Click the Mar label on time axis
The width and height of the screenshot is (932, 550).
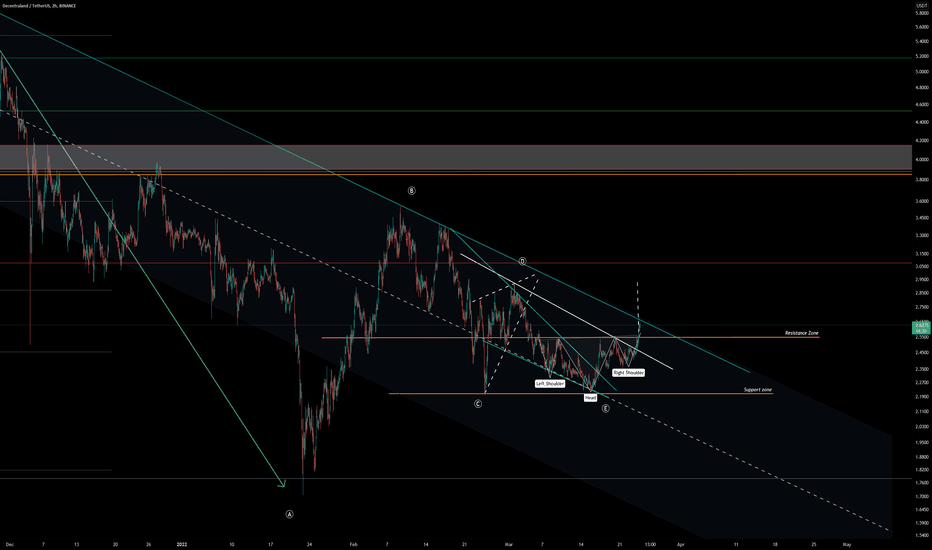[x=509, y=544]
